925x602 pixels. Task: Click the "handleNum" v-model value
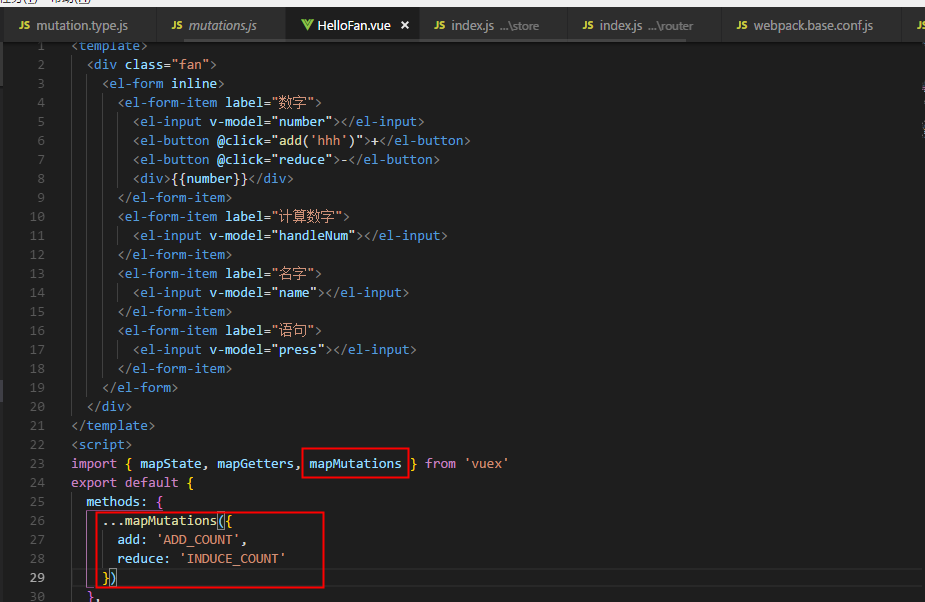click(x=313, y=235)
